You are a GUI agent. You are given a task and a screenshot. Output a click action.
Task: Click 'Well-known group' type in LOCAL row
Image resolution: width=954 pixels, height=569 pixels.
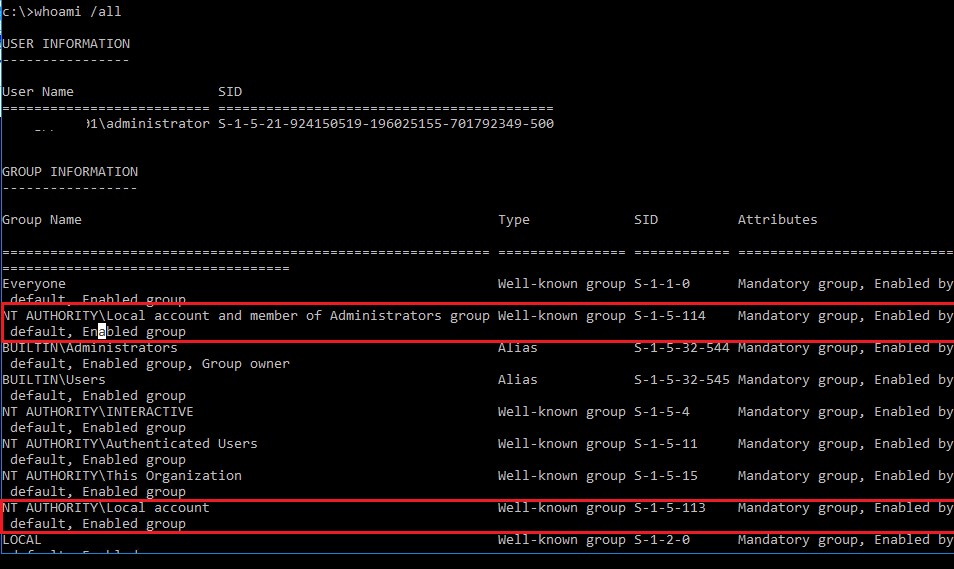click(562, 540)
